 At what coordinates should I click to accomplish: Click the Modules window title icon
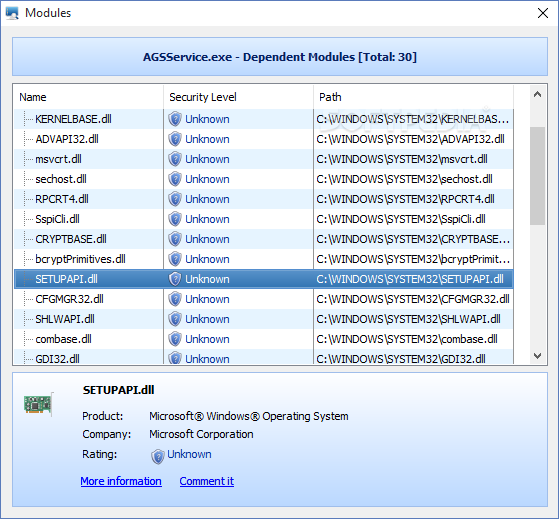point(12,13)
